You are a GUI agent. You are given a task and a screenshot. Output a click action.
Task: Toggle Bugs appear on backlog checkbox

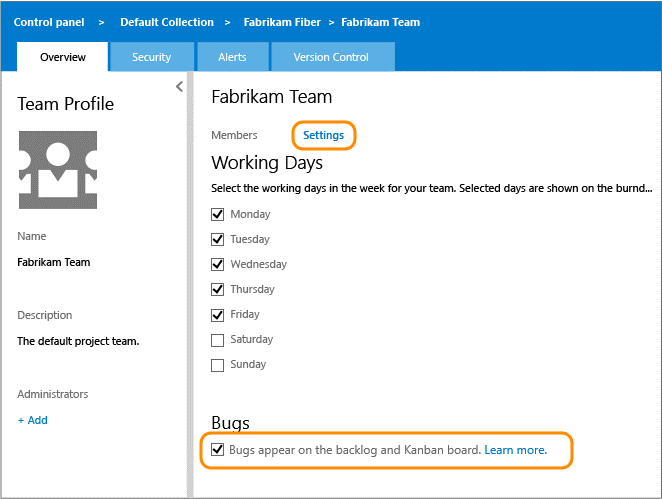click(x=217, y=450)
